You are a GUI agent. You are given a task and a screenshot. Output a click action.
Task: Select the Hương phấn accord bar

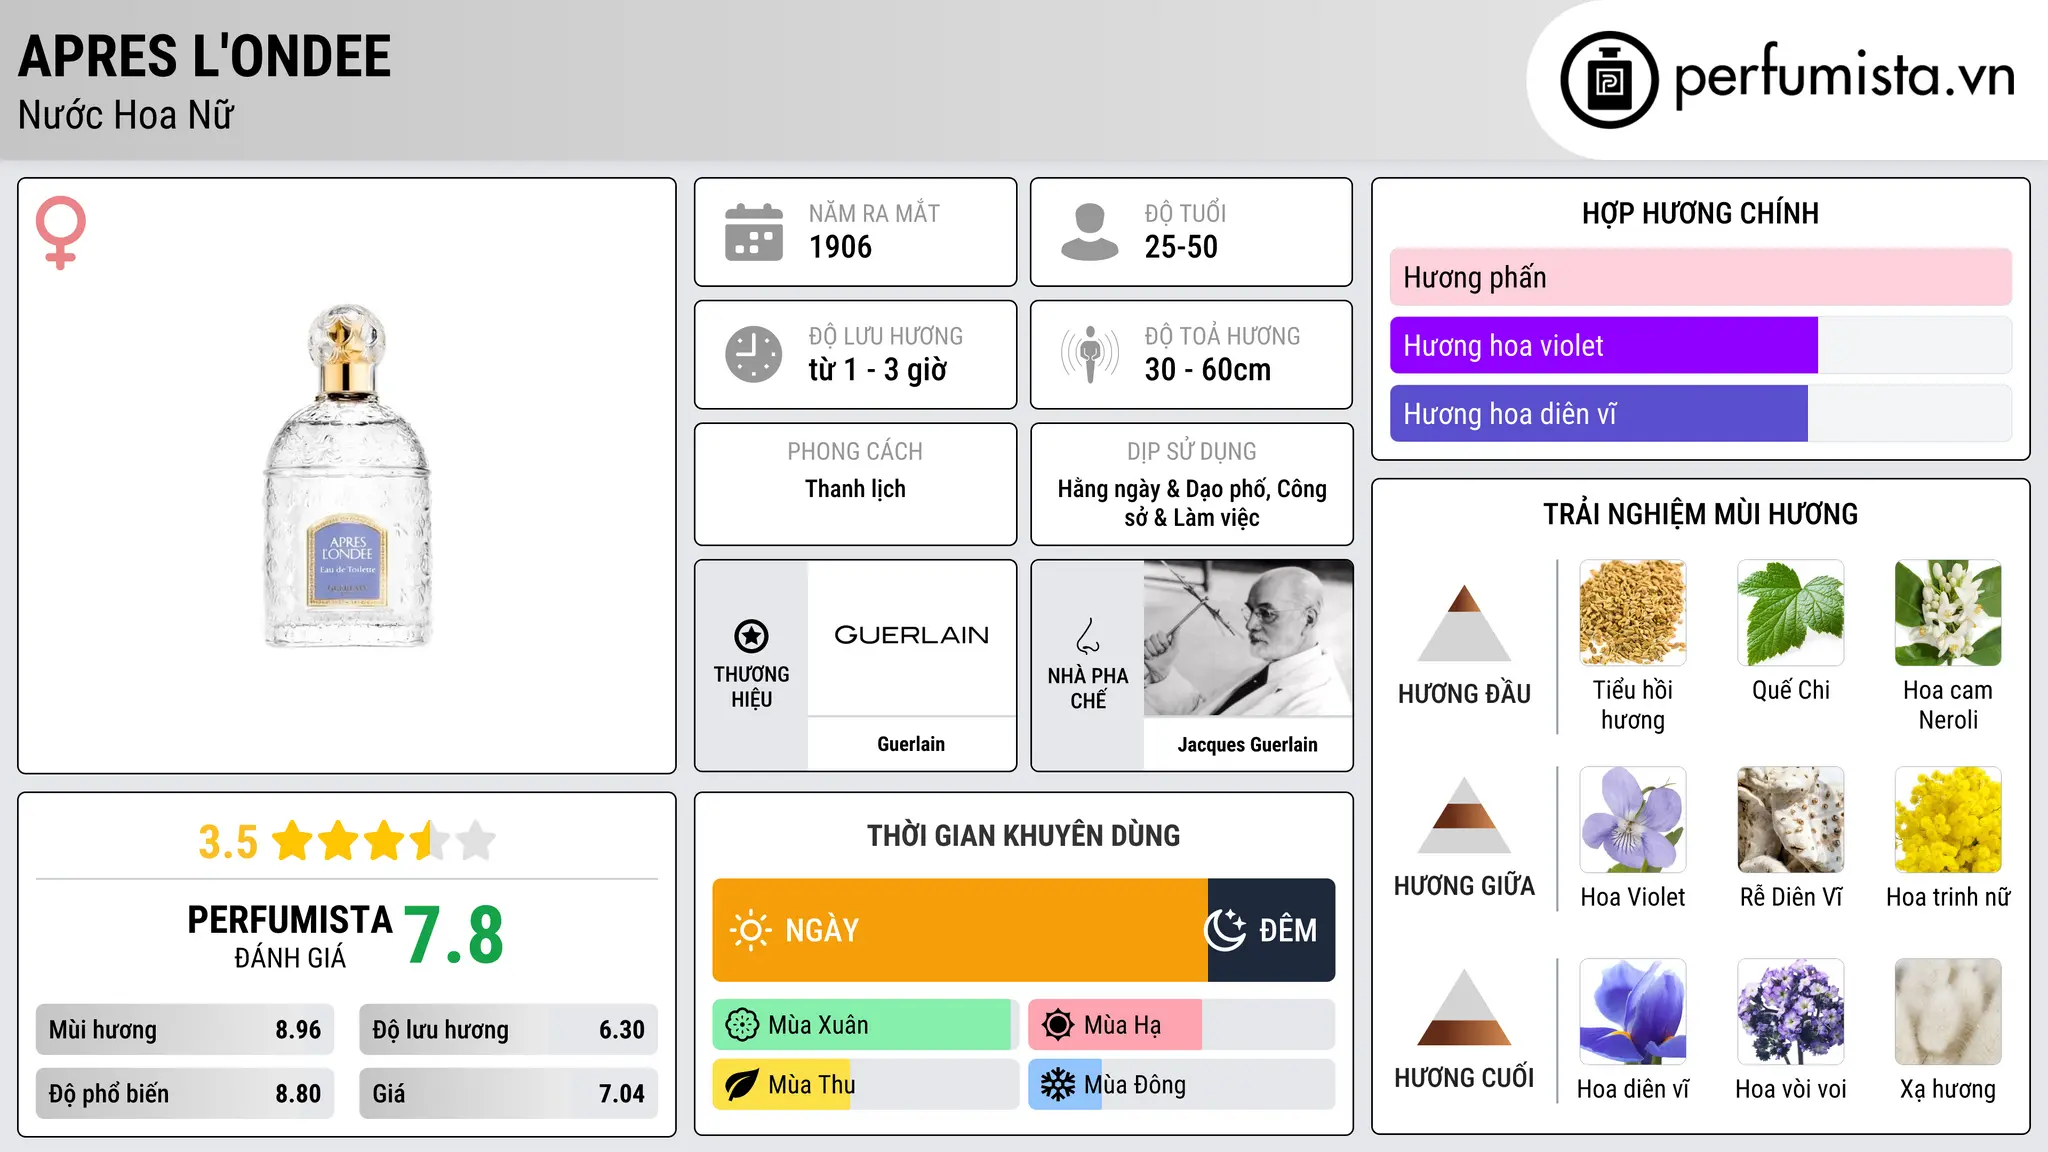pyautogui.click(x=1700, y=277)
